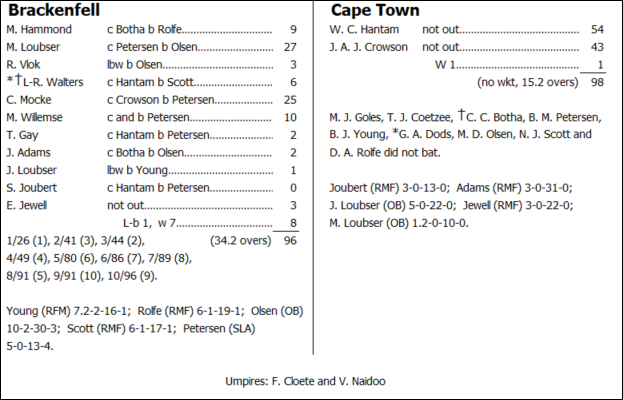Select the '(34.2 overs)' text
The height and width of the screenshot is (400, 623).
pos(238,241)
